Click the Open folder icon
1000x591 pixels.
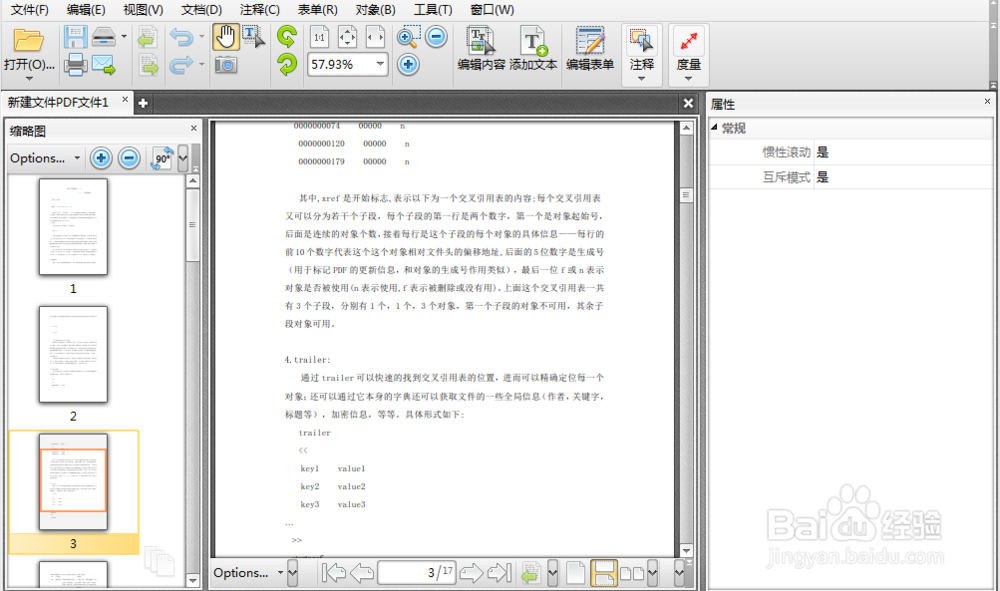pyautogui.click(x=29, y=40)
